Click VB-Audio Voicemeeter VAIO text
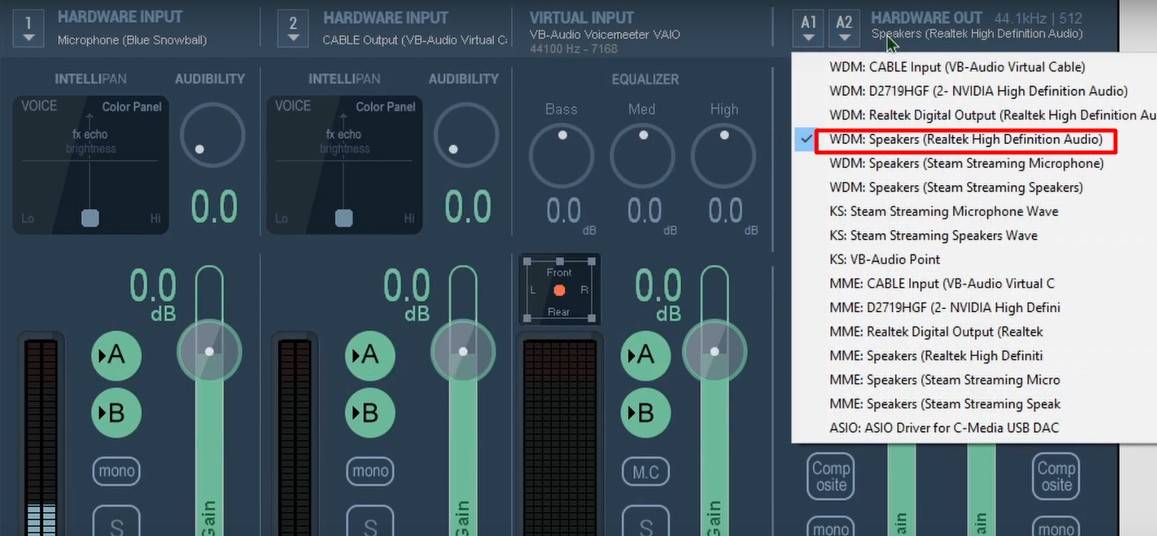The height and width of the screenshot is (536, 1157). pos(604,34)
